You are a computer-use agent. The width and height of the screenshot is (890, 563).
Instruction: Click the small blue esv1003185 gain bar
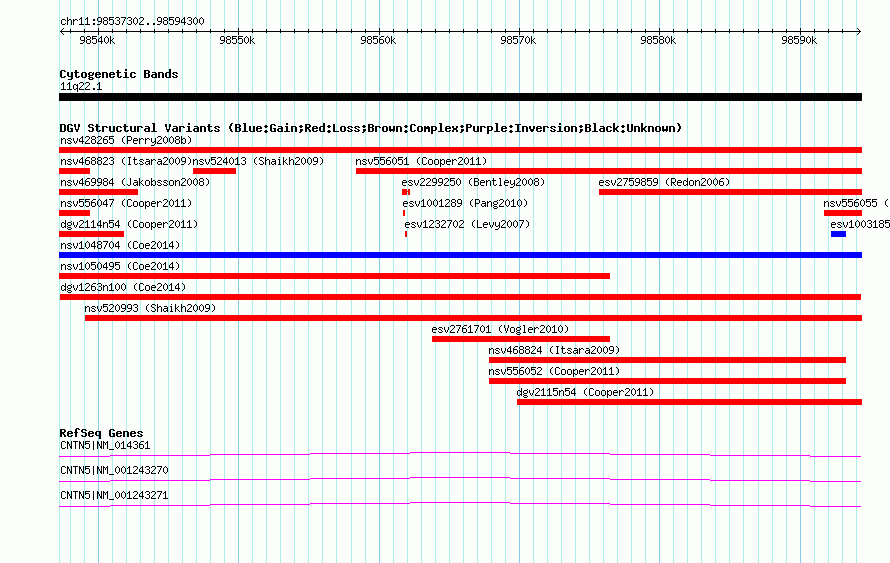(x=838, y=234)
